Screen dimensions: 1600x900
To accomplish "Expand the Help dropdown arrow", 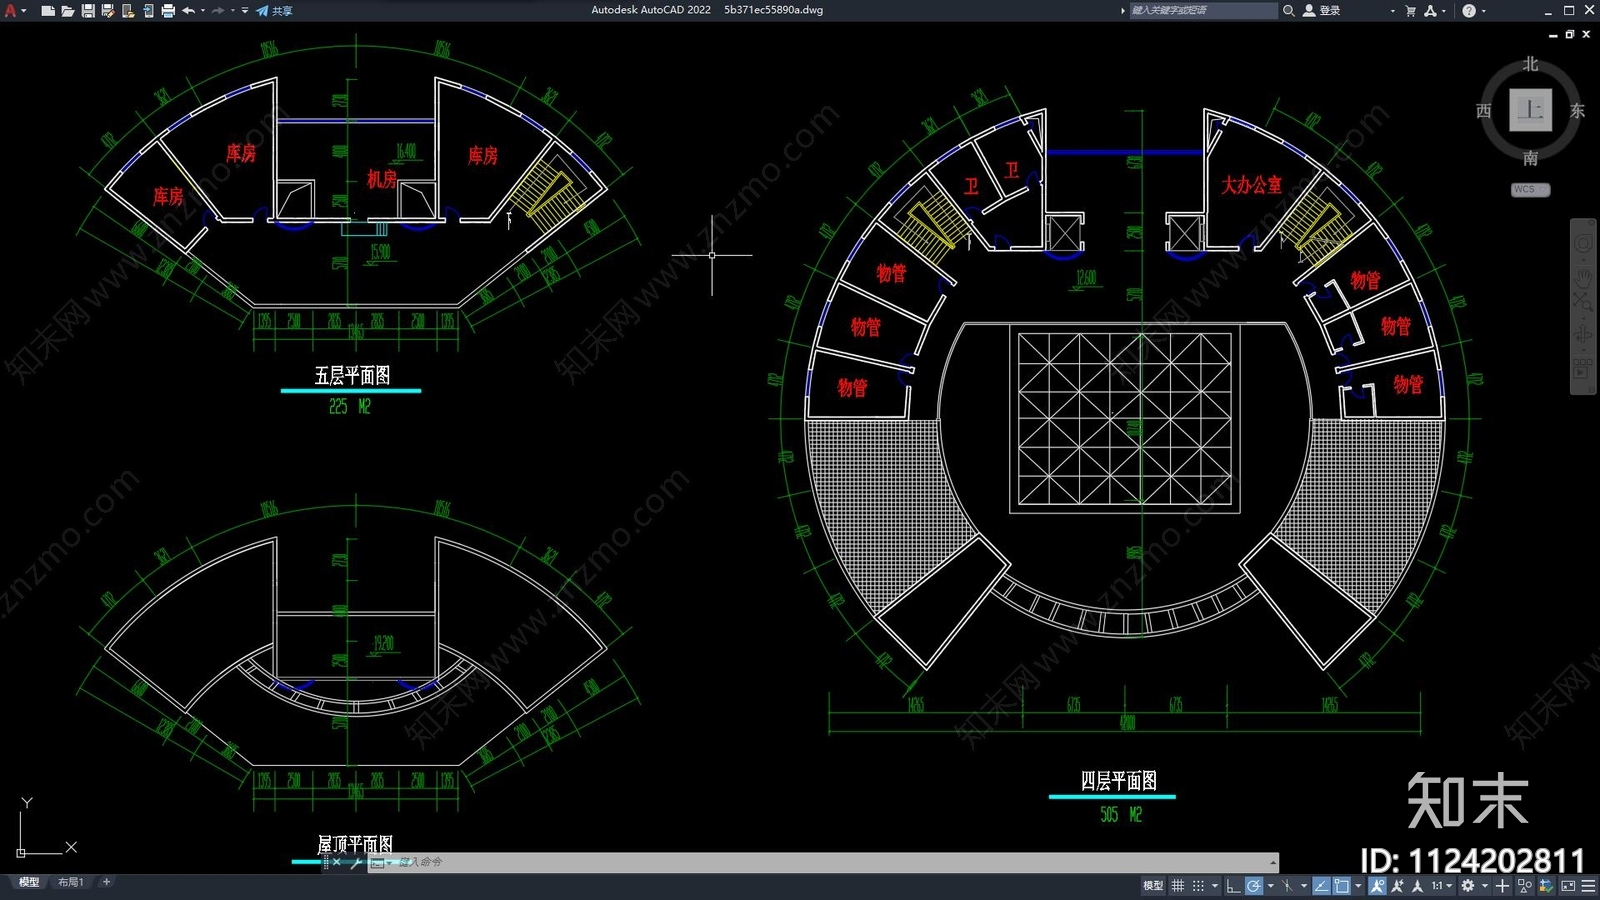I will click(x=1483, y=11).
